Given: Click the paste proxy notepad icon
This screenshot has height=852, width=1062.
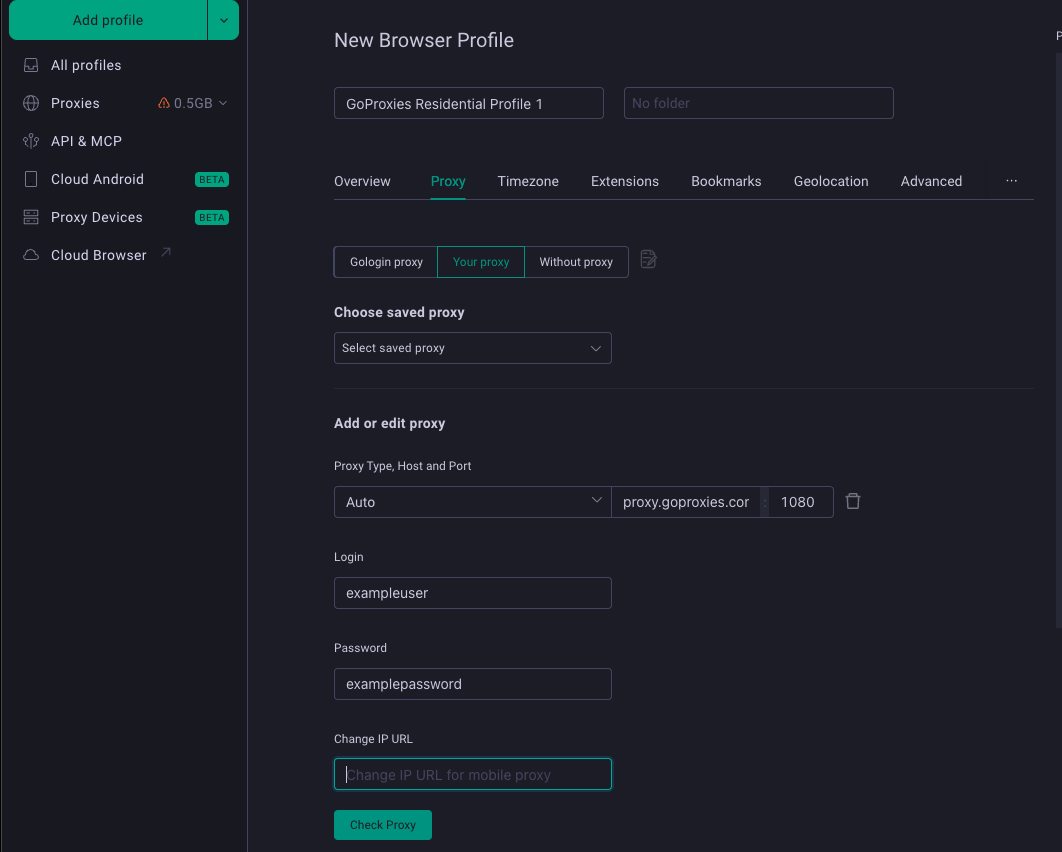Looking at the screenshot, I should point(648,260).
